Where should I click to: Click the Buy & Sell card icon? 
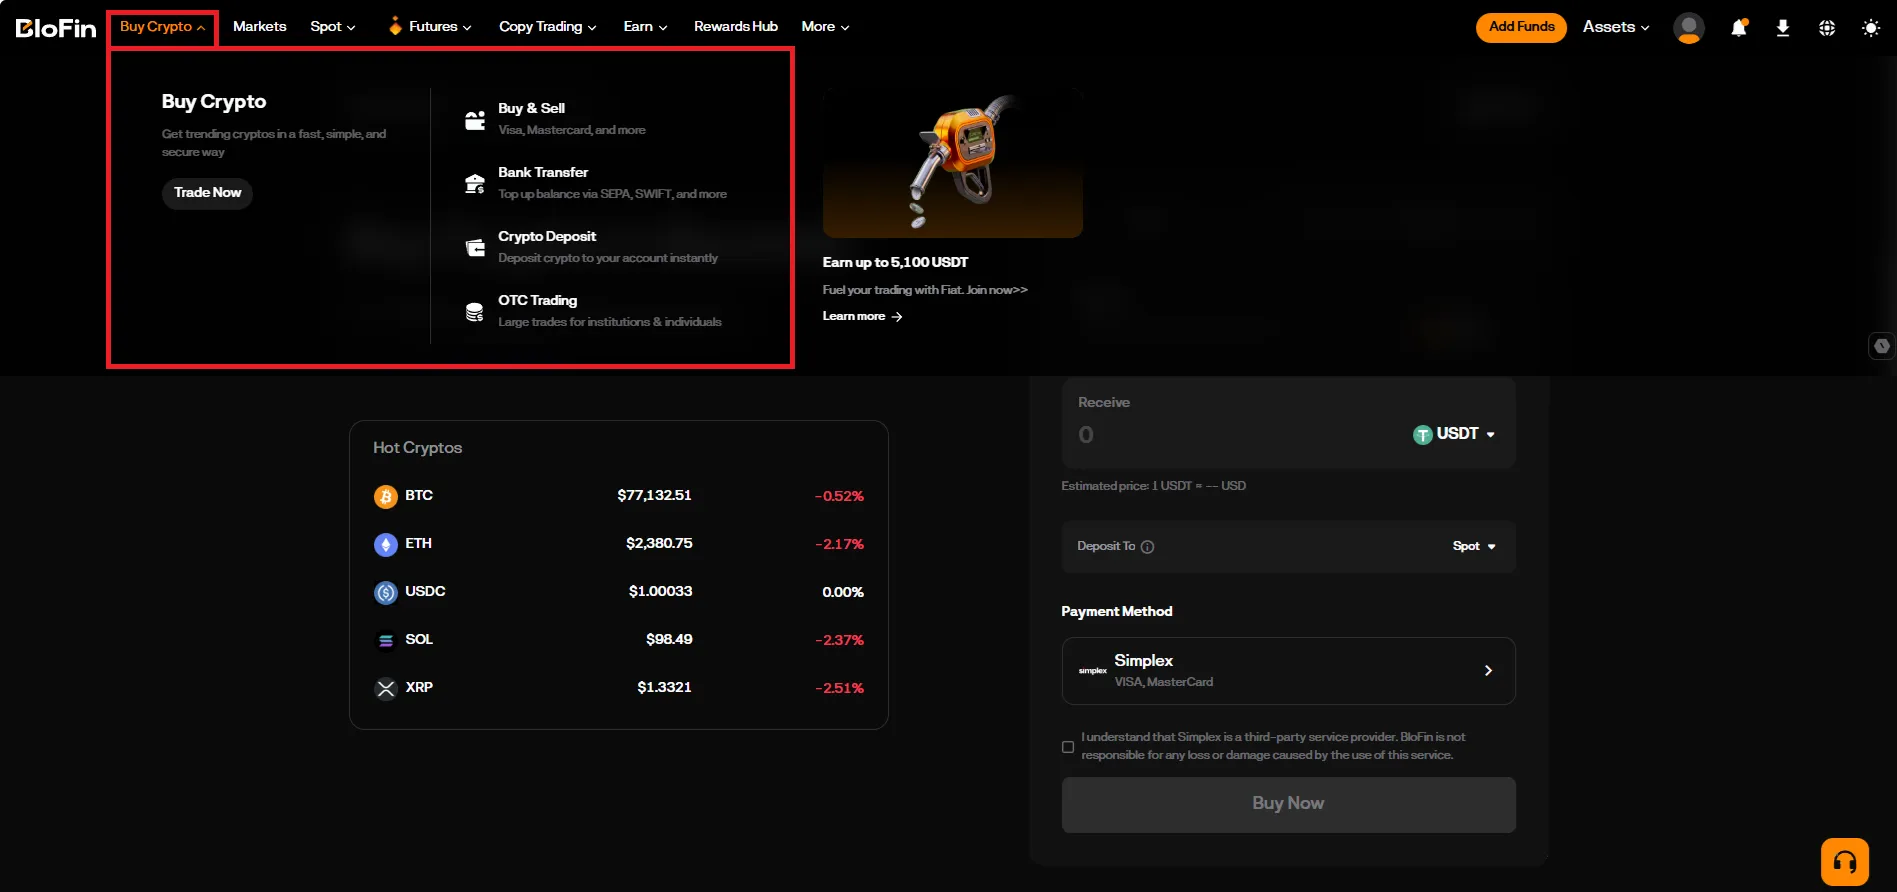coord(475,120)
